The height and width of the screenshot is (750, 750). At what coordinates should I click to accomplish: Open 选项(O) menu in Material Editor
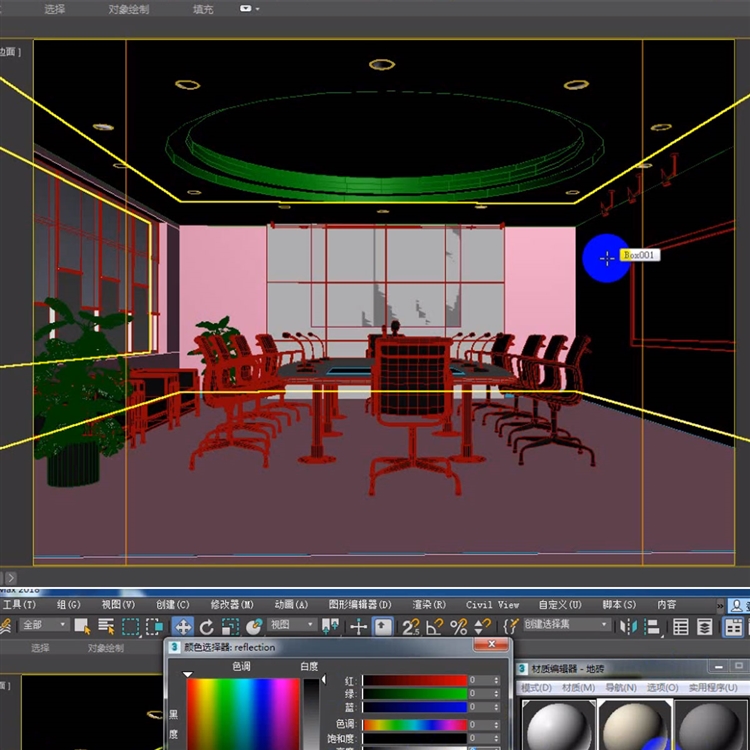coord(662,687)
